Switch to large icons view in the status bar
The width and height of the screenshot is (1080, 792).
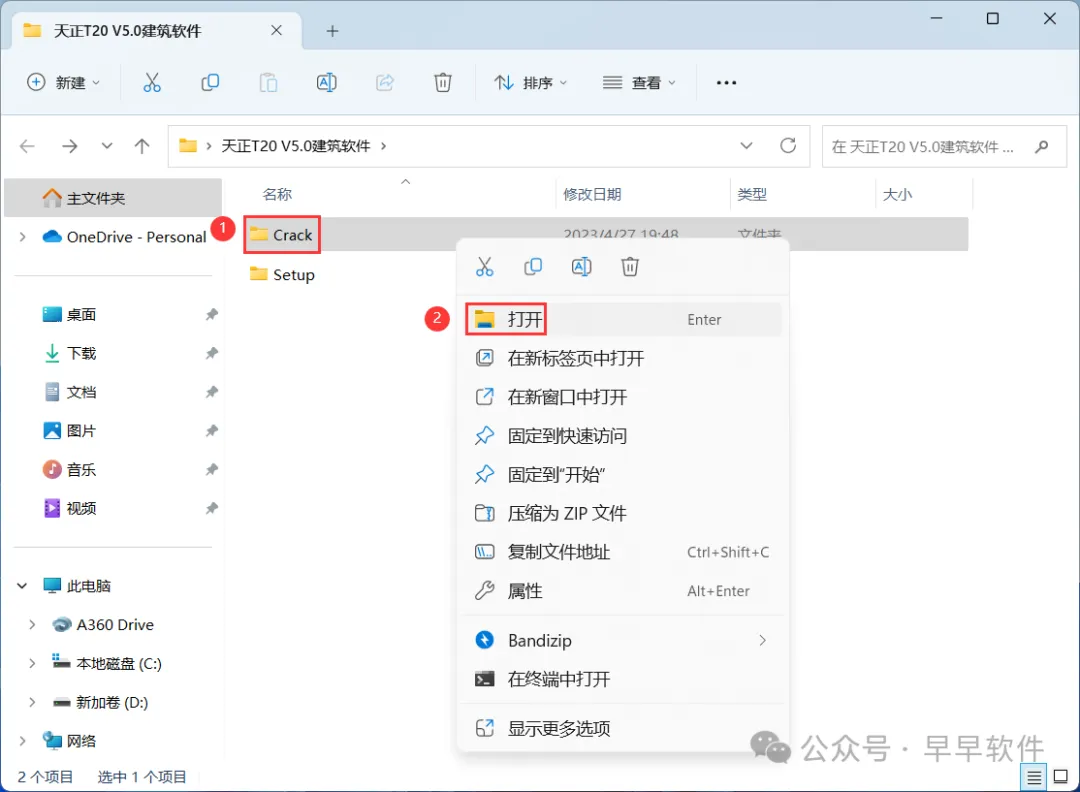click(1061, 777)
